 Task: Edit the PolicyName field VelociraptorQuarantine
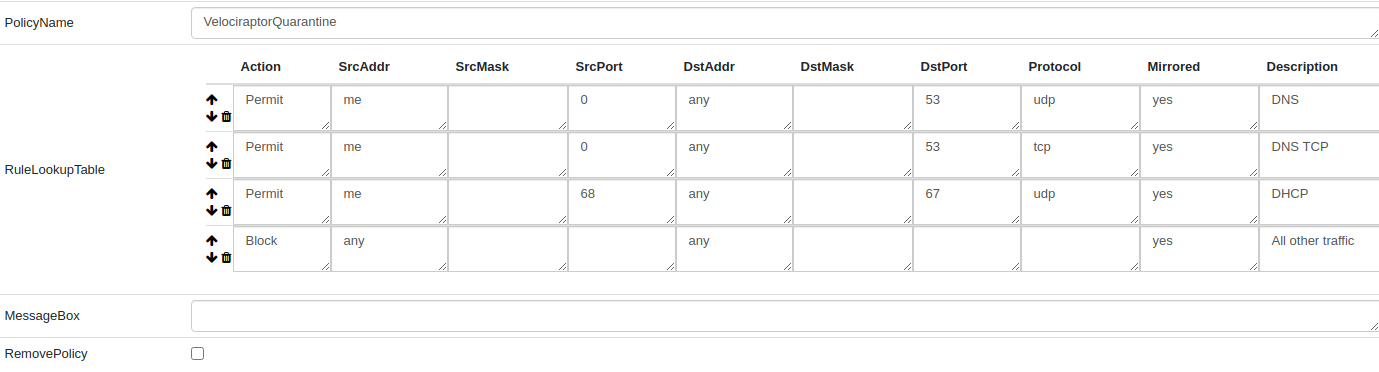point(785,23)
